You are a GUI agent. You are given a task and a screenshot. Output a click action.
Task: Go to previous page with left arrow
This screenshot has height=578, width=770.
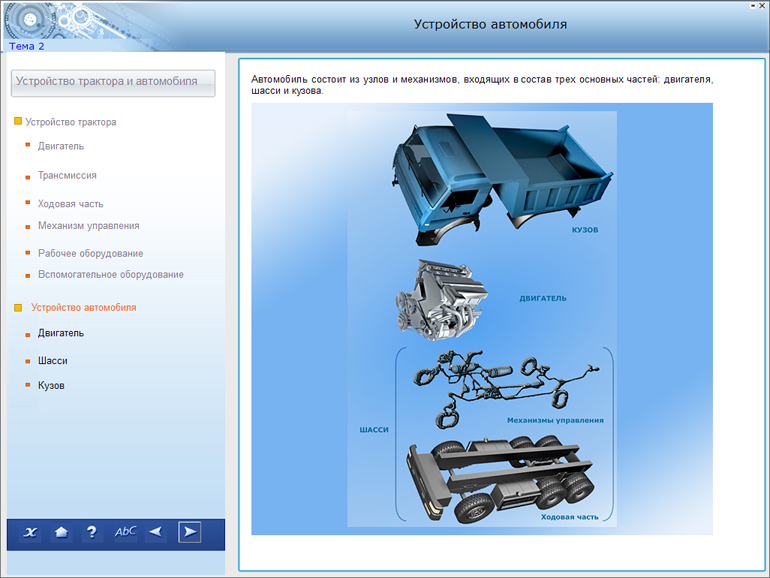155,532
